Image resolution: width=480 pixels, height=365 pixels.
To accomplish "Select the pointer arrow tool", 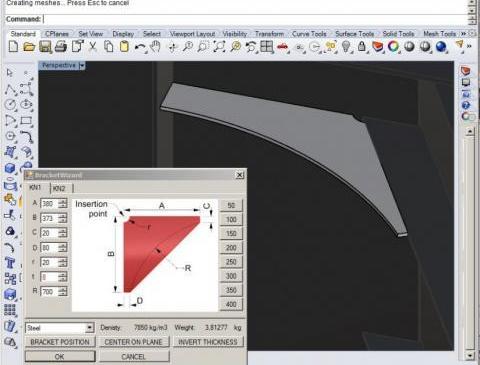I will coord(10,72).
